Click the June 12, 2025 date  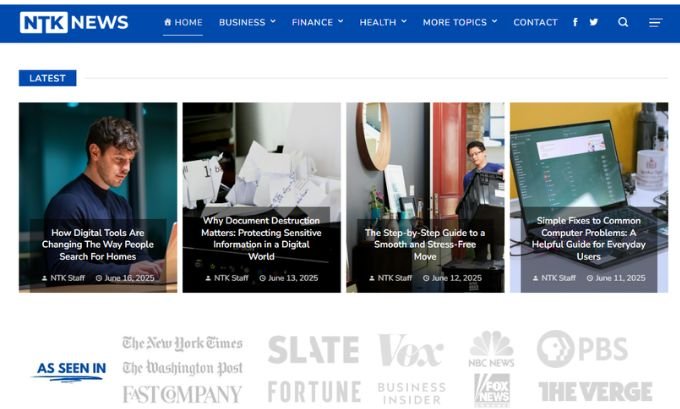coord(452,278)
